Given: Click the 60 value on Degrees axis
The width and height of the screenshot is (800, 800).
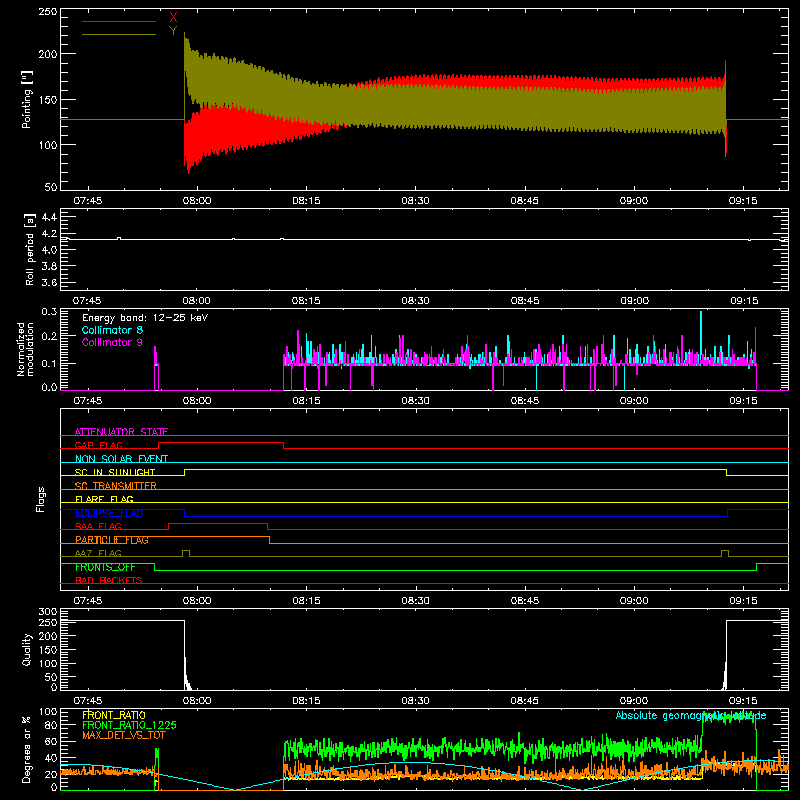Looking at the screenshot, I should click(51, 741).
